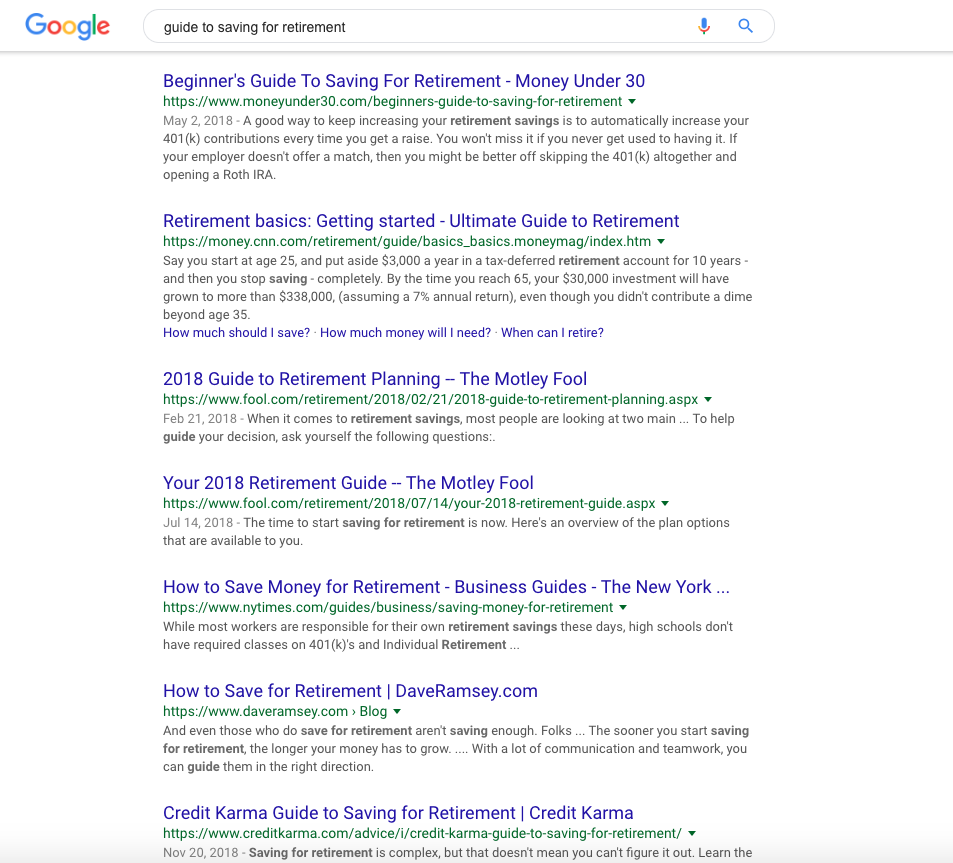Click the fool.com 2018/02/21 green URL

pos(430,399)
